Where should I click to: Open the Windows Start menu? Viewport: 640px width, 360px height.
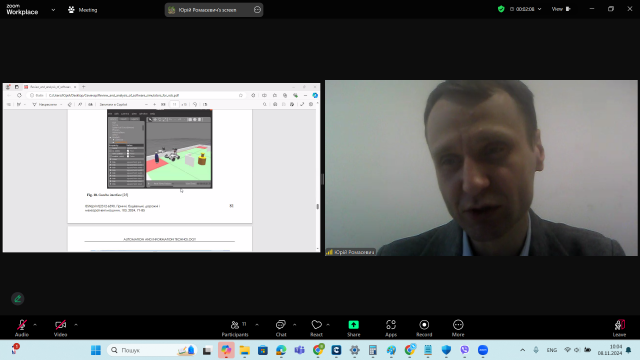(96, 350)
